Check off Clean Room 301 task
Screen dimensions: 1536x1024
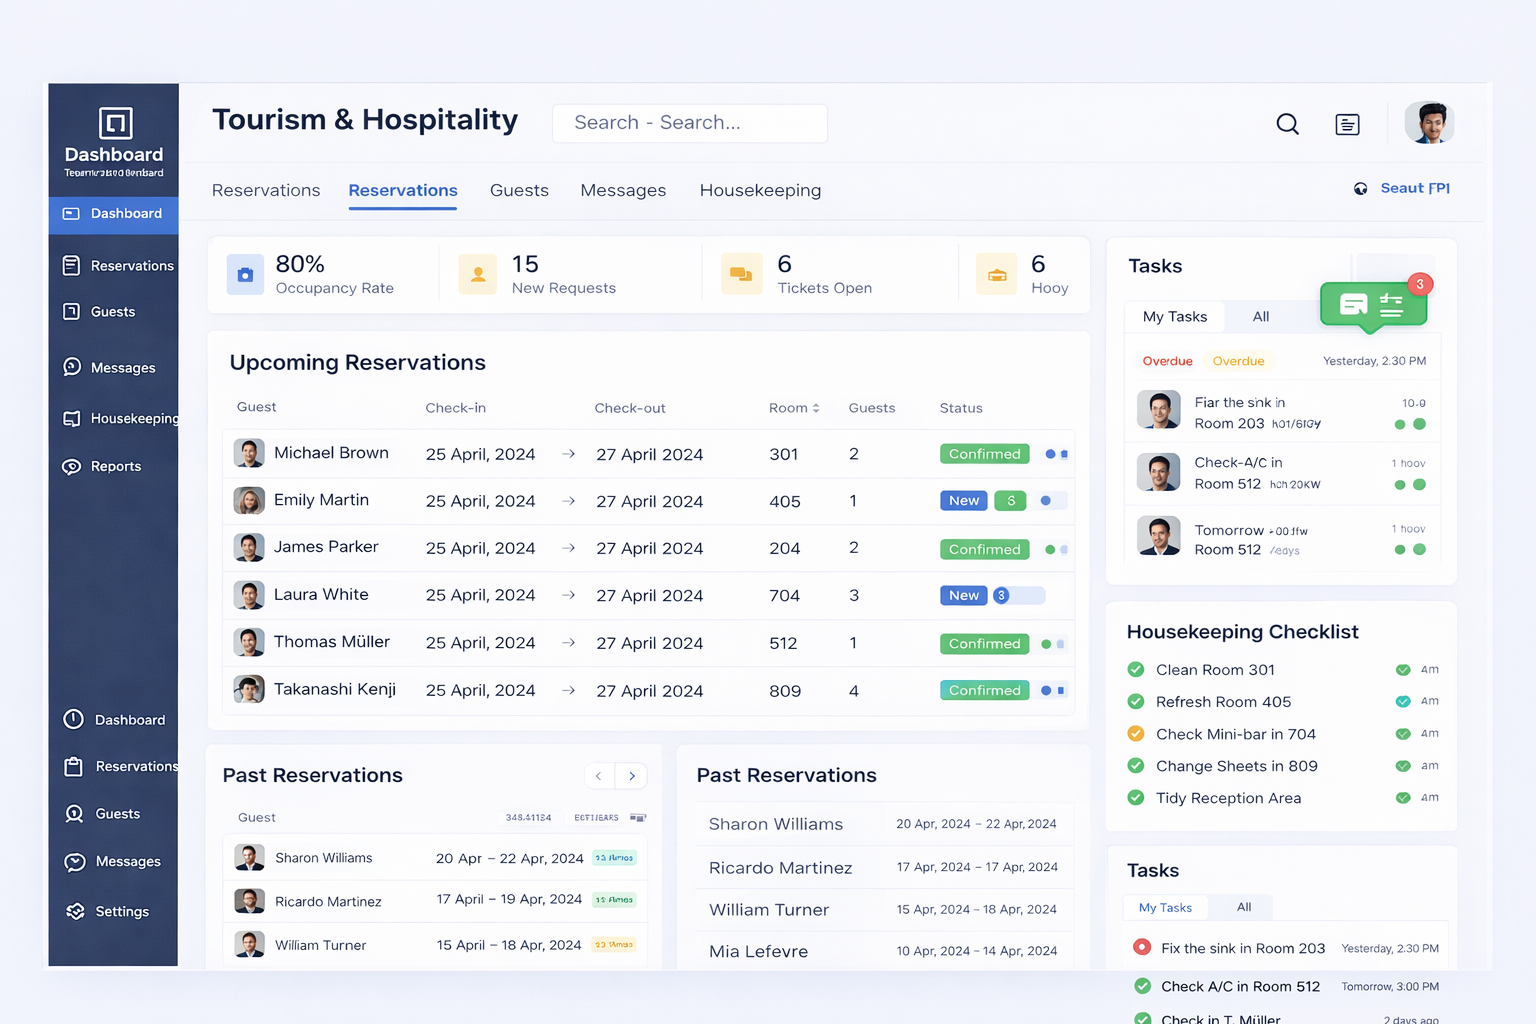coord(1135,669)
